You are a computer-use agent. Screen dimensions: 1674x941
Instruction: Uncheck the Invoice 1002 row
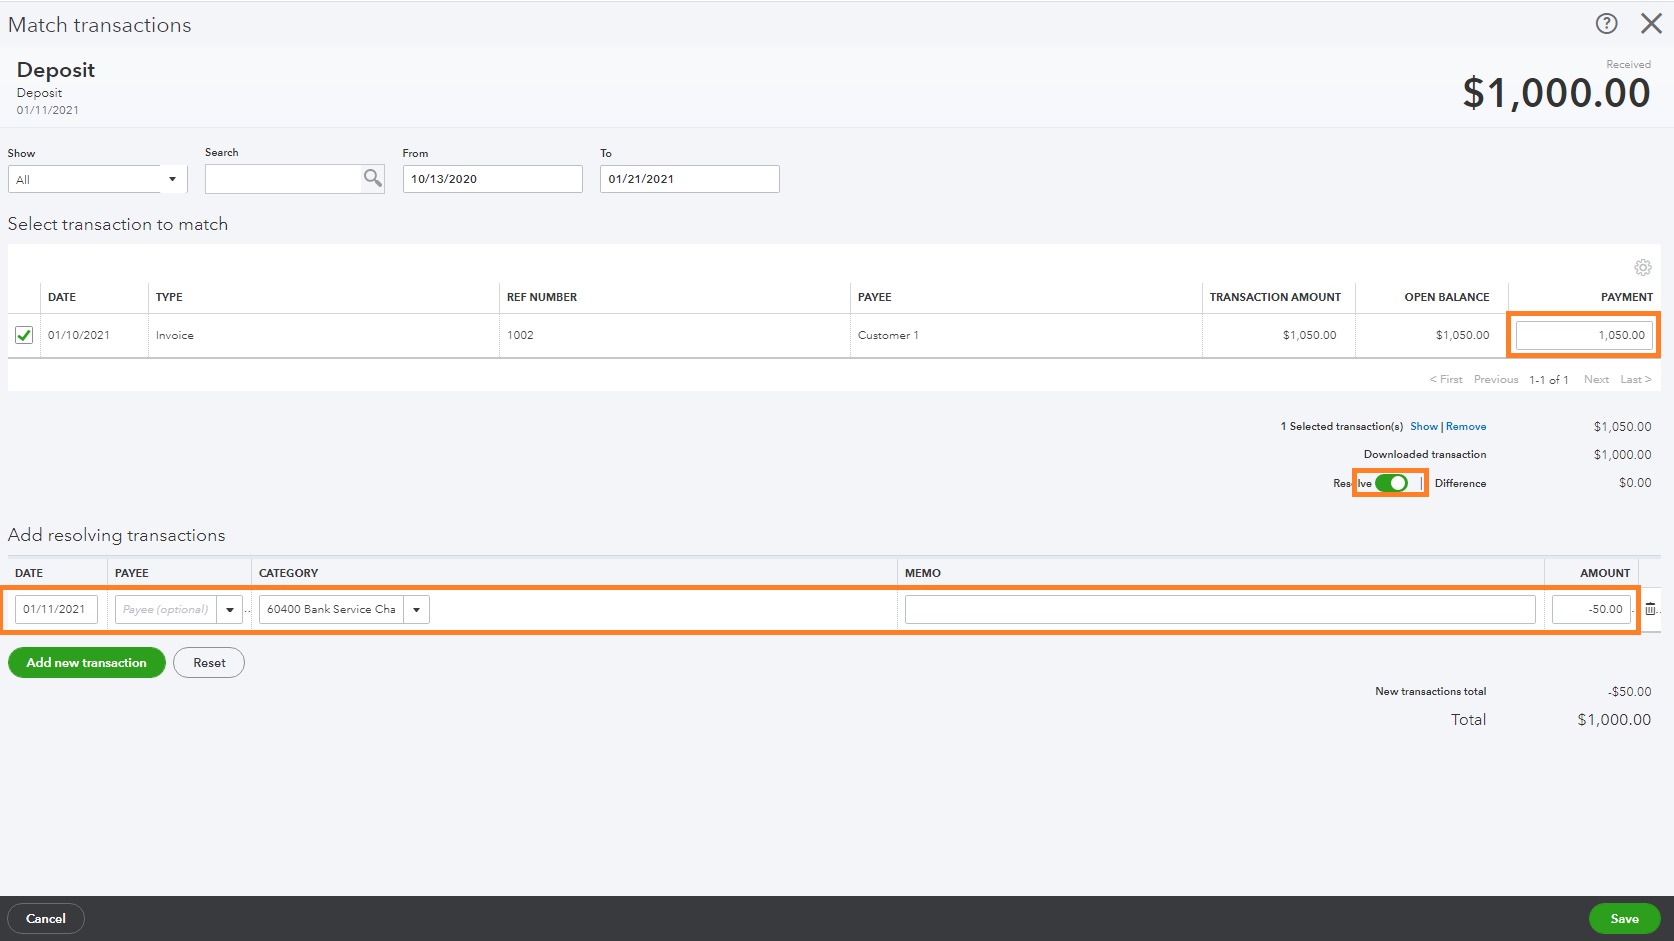point(23,335)
